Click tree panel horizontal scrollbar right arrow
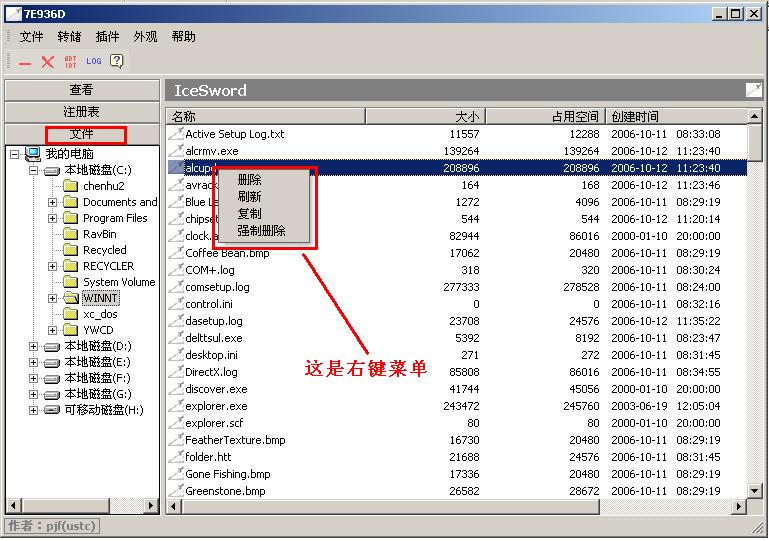 point(152,505)
